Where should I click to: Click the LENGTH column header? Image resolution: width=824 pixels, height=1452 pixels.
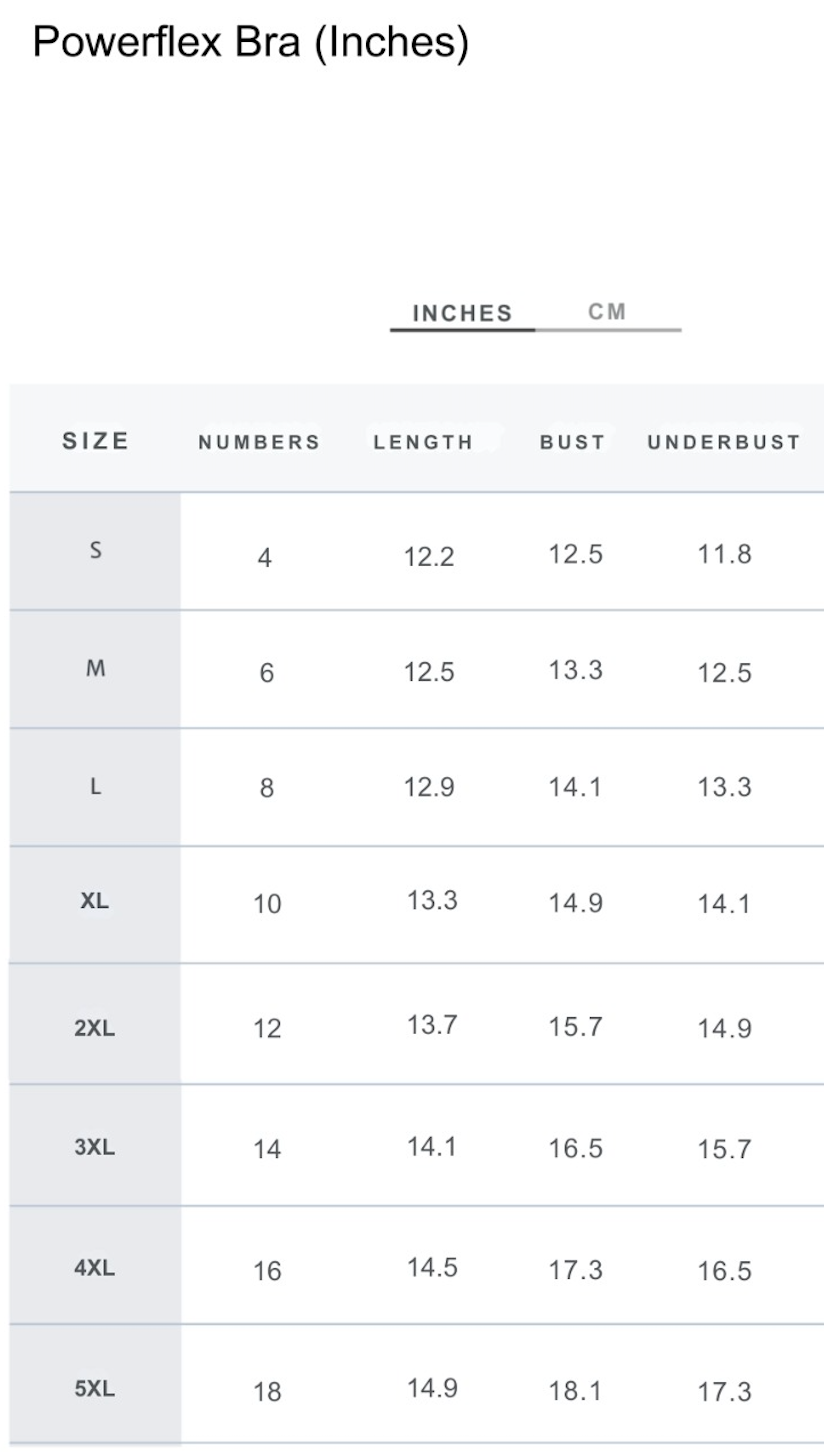click(x=423, y=442)
